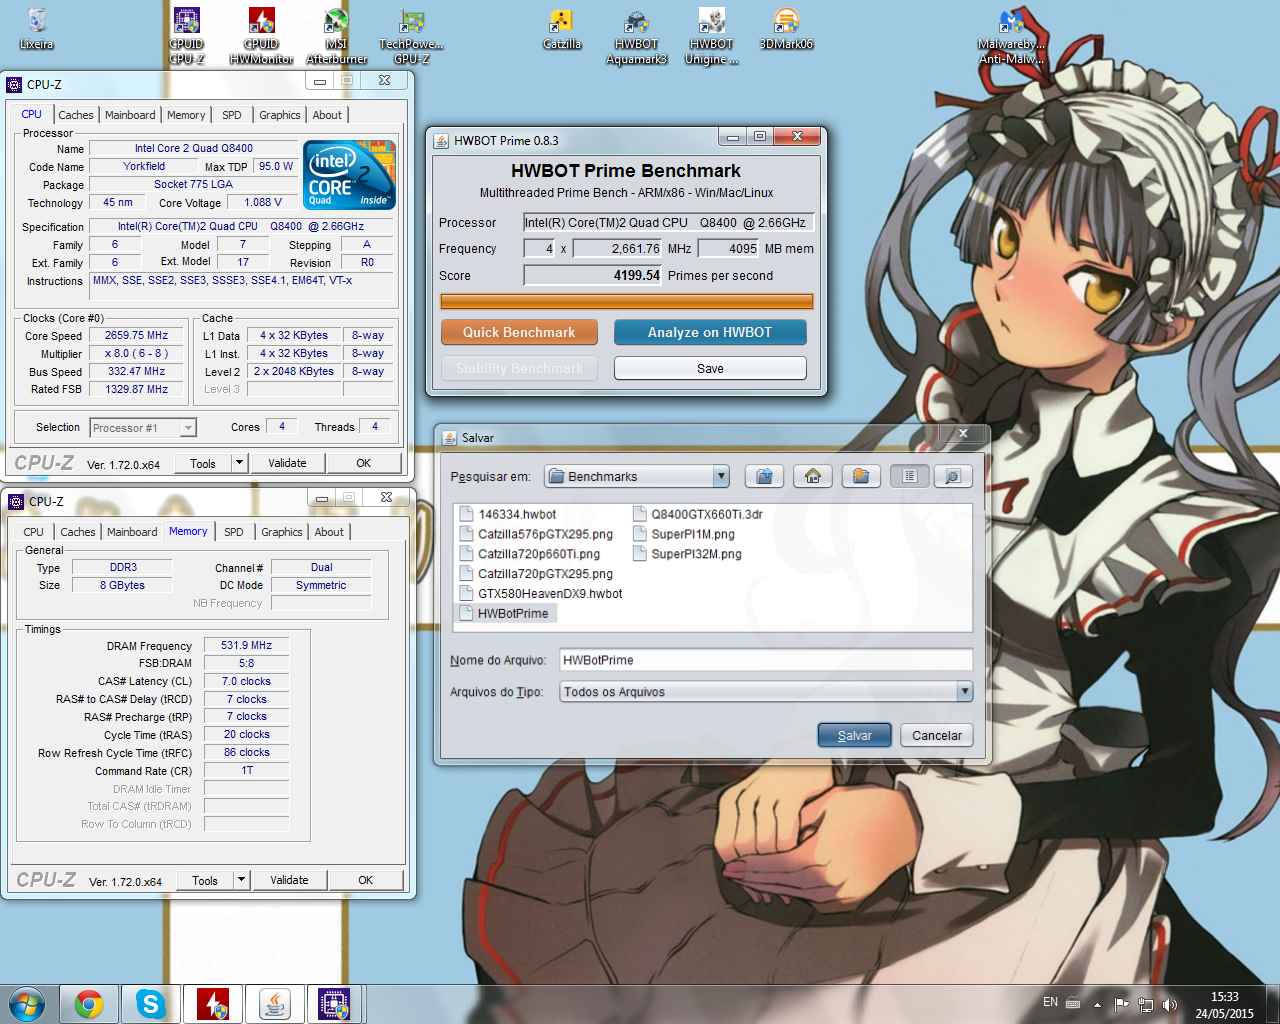The height and width of the screenshot is (1024, 1280).
Task: Click Validate in the top CPU-Z window
Action: click(x=287, y=463)
